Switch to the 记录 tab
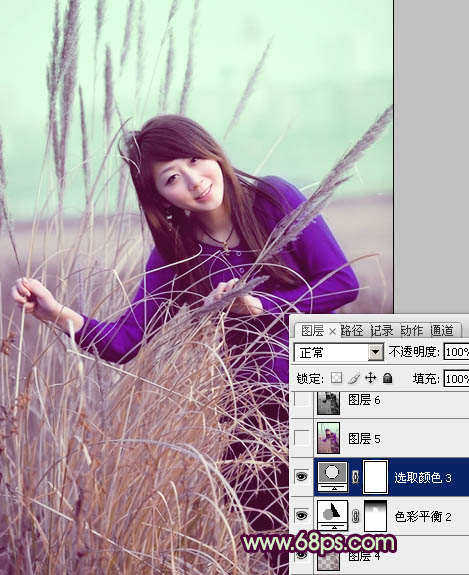Viewport: 469px width, 575px height. pyautogui.click(x=382, y=331)
